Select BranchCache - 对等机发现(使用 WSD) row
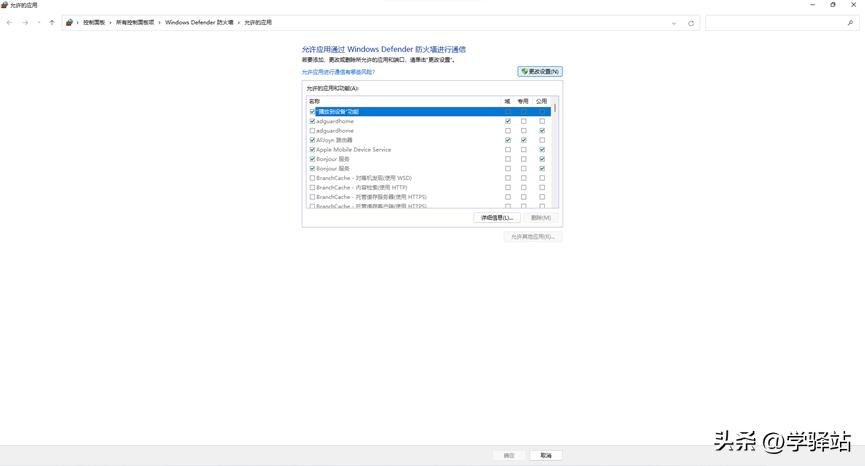865x466 pixels. pyautogui.click(x=429, y=178)
